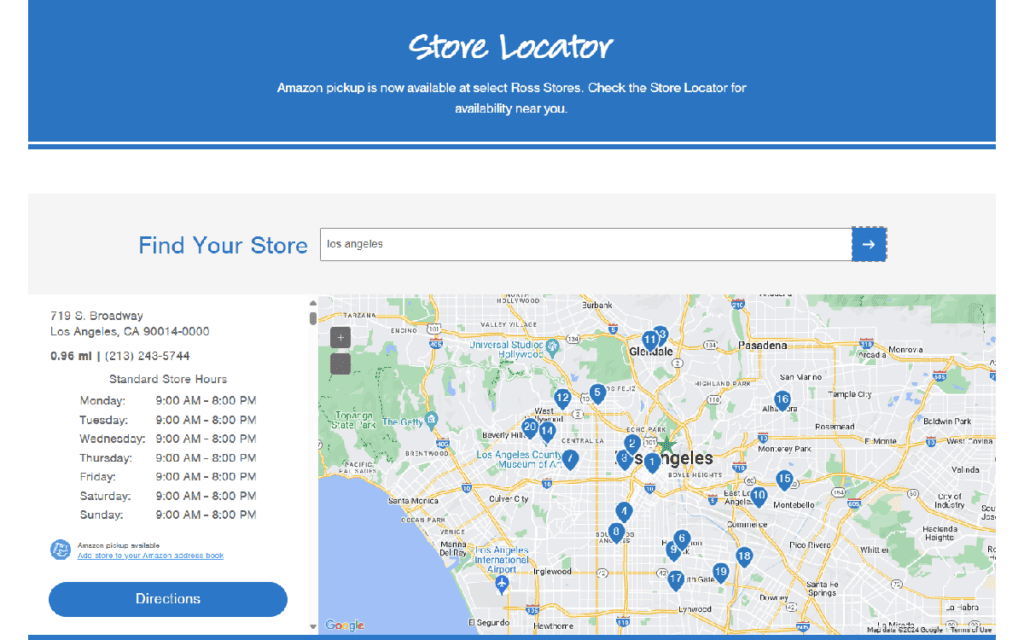Select map pin number 18

point(743,556)
